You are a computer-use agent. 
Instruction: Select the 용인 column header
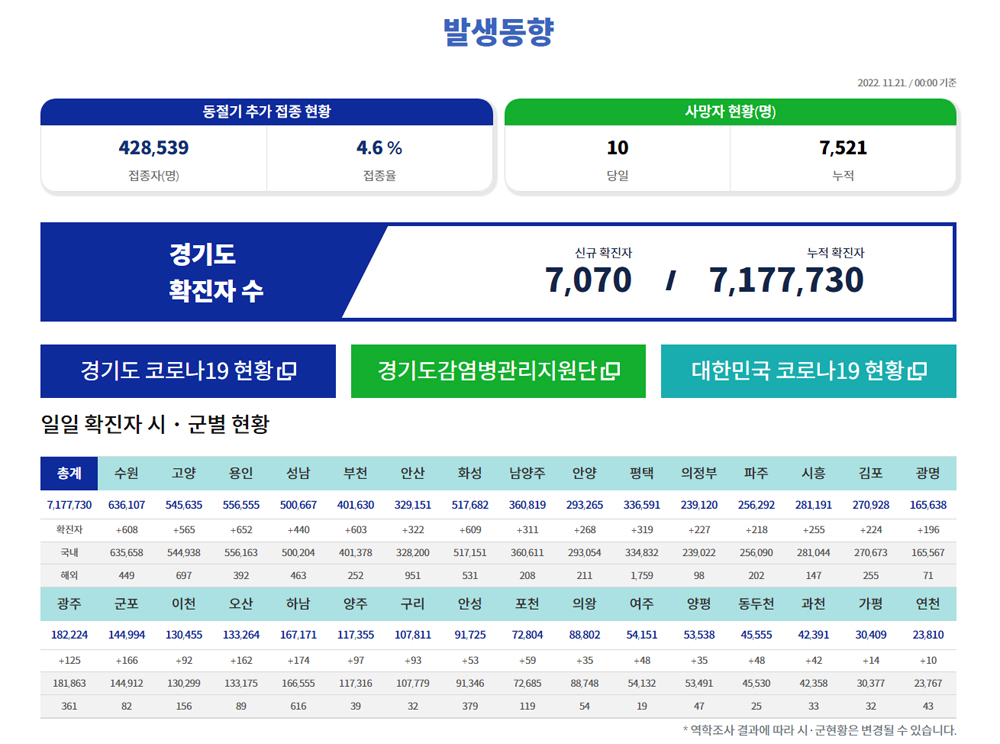[x=241, y=473]
